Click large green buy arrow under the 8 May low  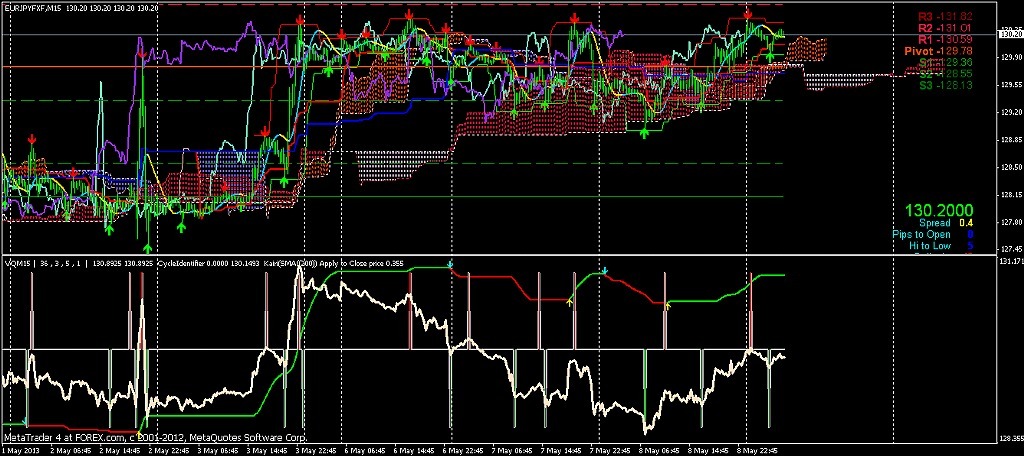(645, 133)
